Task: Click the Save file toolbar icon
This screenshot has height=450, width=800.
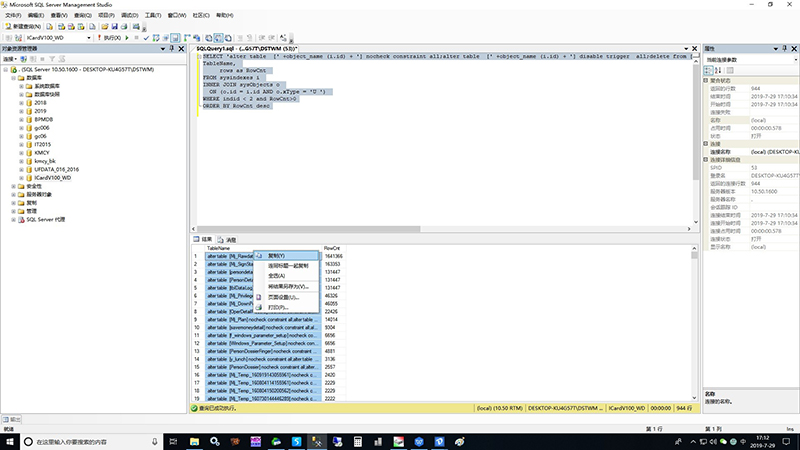Action: coord(114,27)
